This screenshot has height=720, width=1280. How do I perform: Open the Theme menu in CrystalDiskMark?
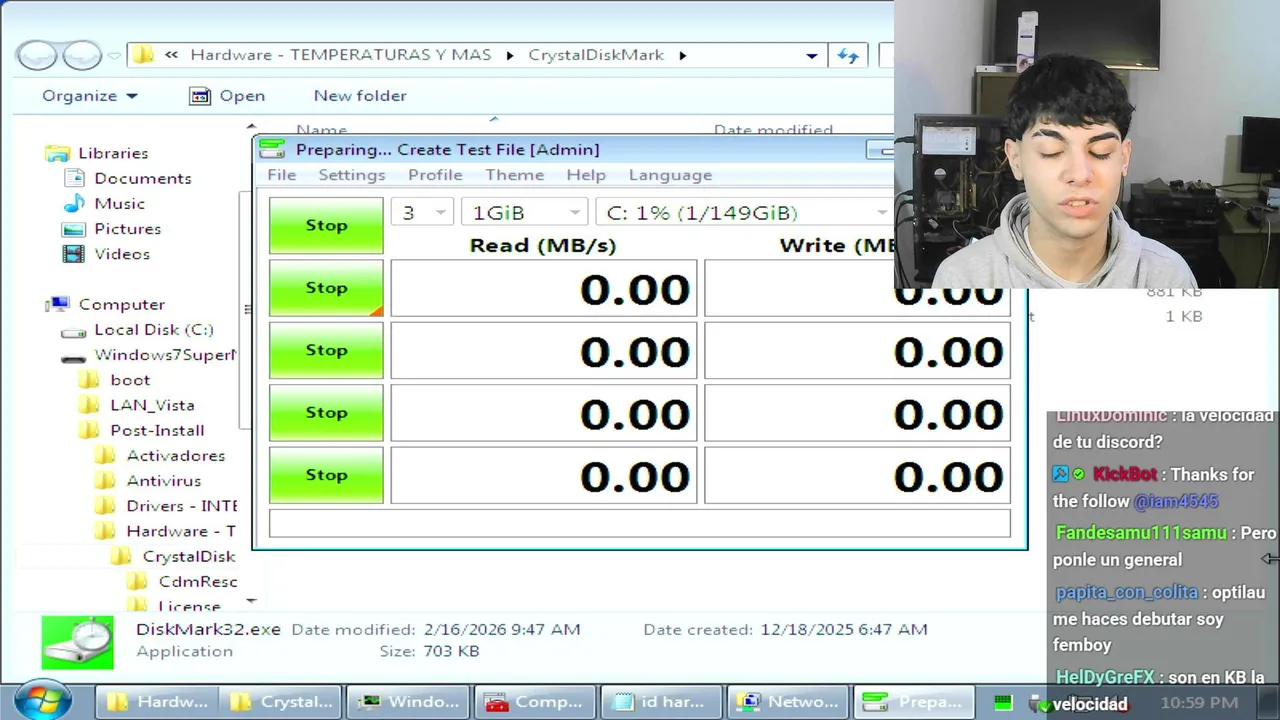tap(515, 175)
